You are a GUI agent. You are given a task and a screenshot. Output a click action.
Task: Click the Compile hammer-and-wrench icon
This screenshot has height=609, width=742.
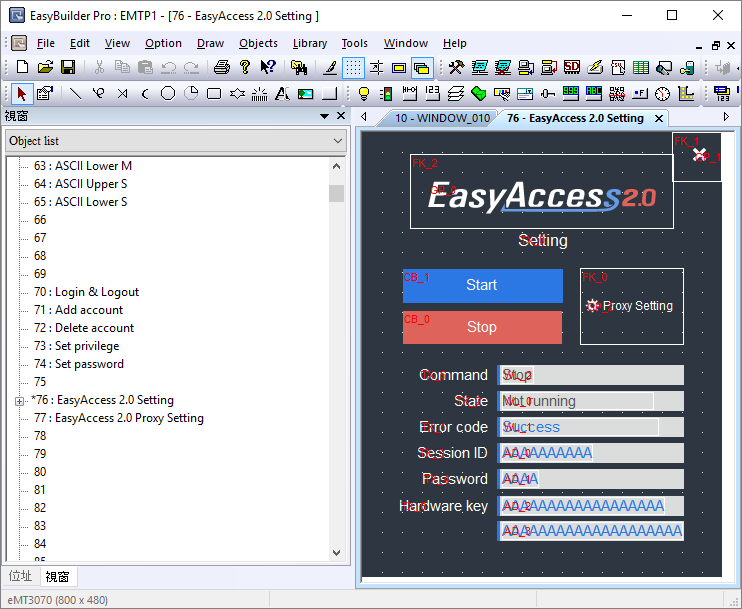coord(457,67)
